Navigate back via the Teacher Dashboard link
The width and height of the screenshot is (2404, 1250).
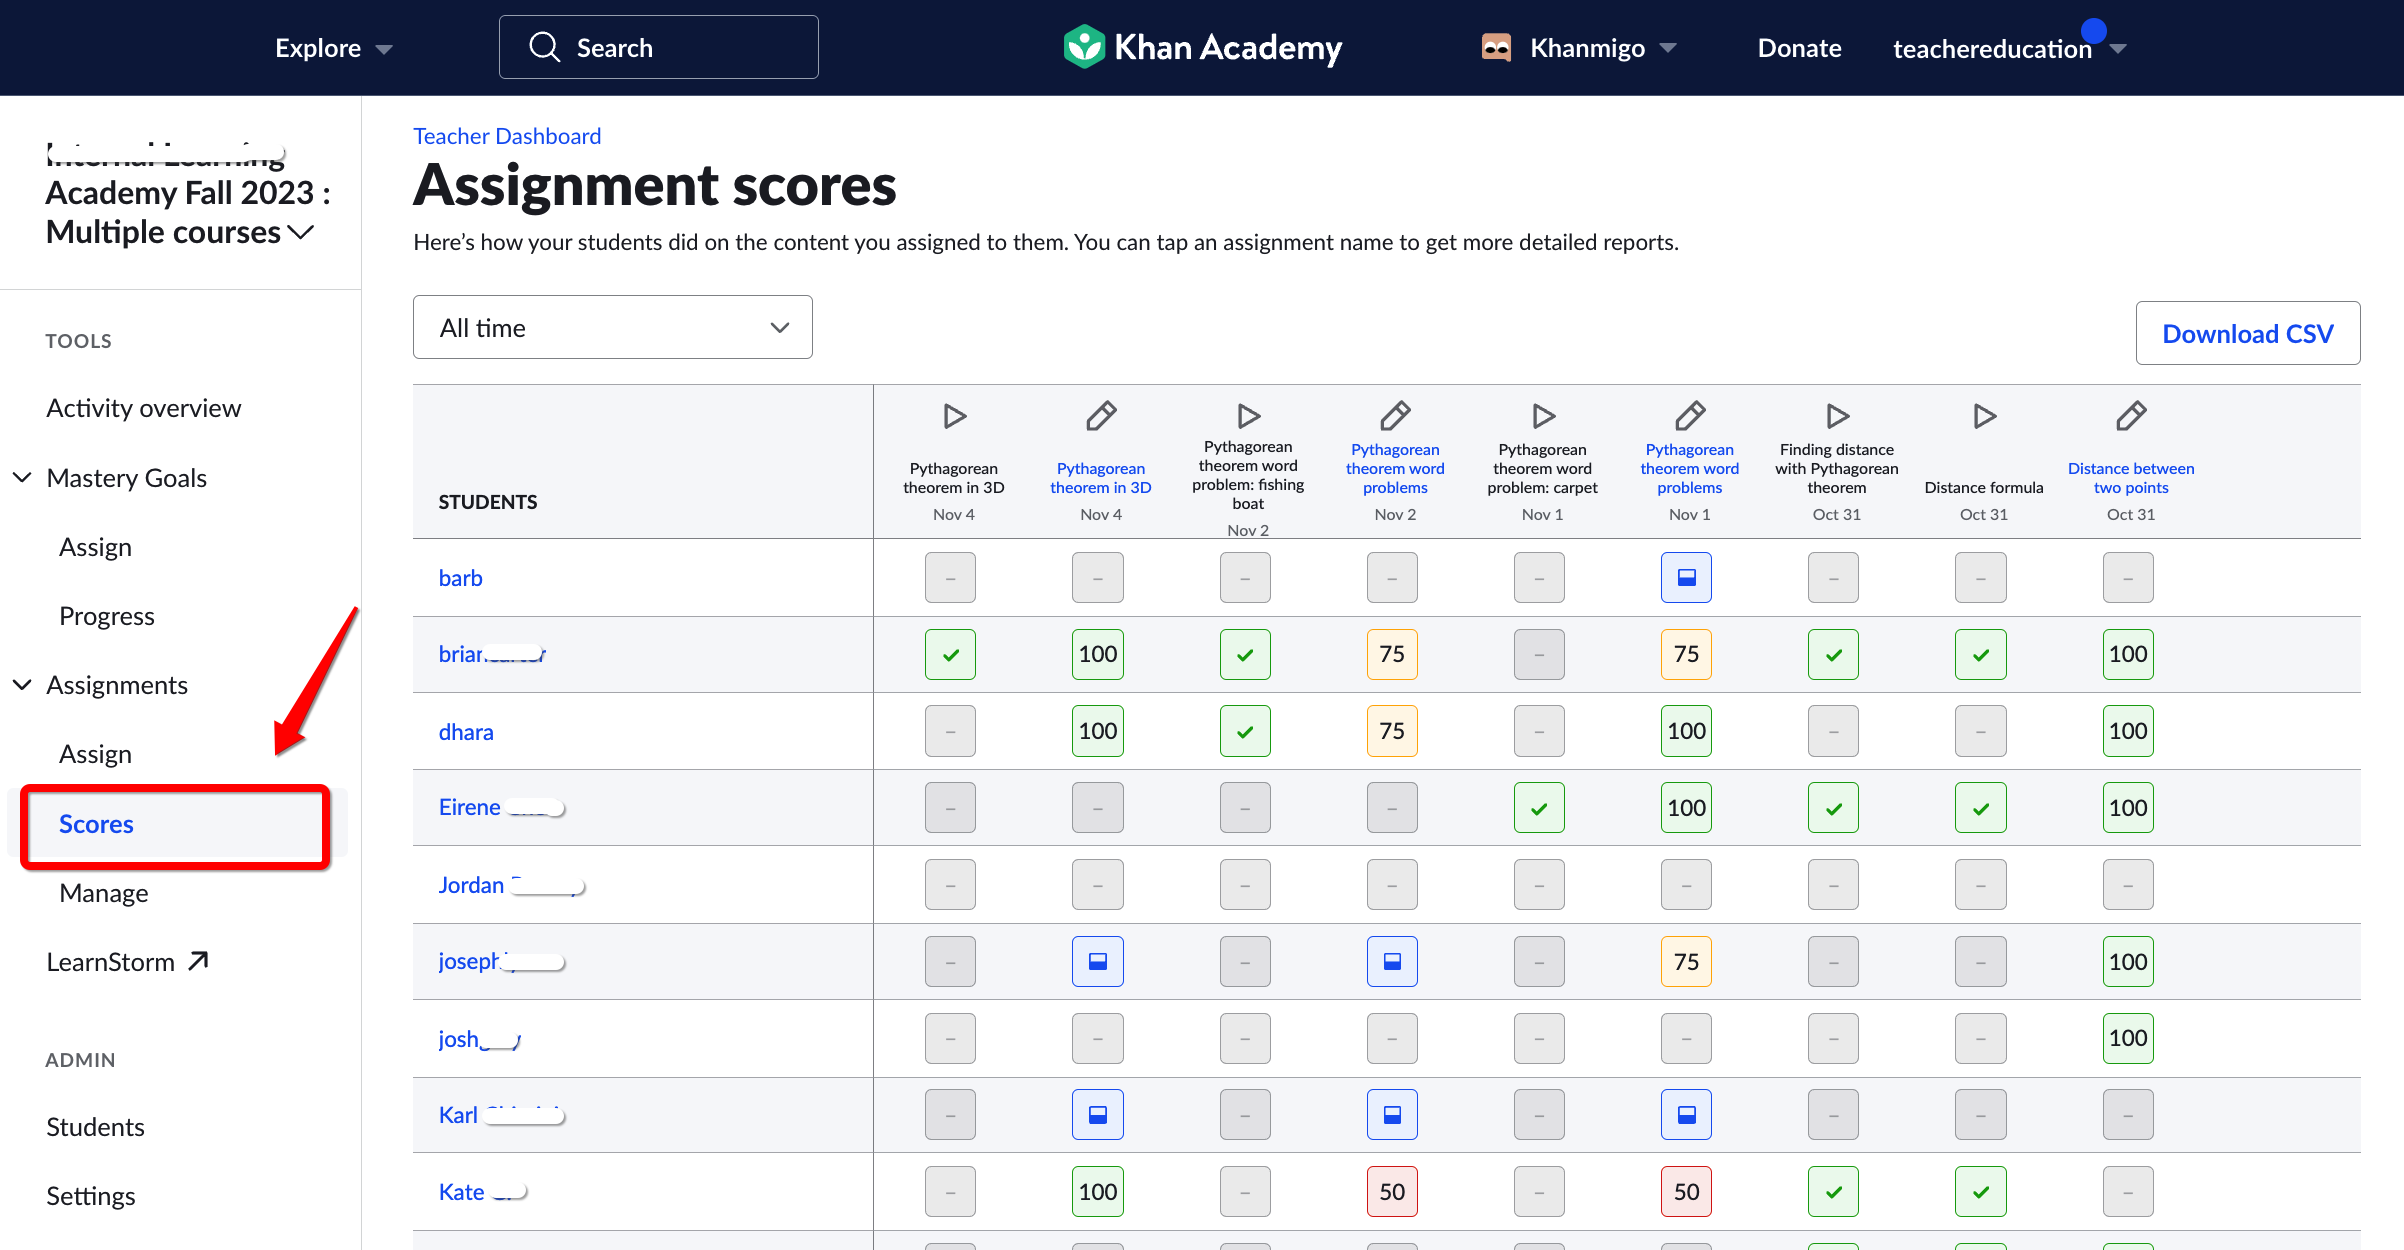coord(507,135)
